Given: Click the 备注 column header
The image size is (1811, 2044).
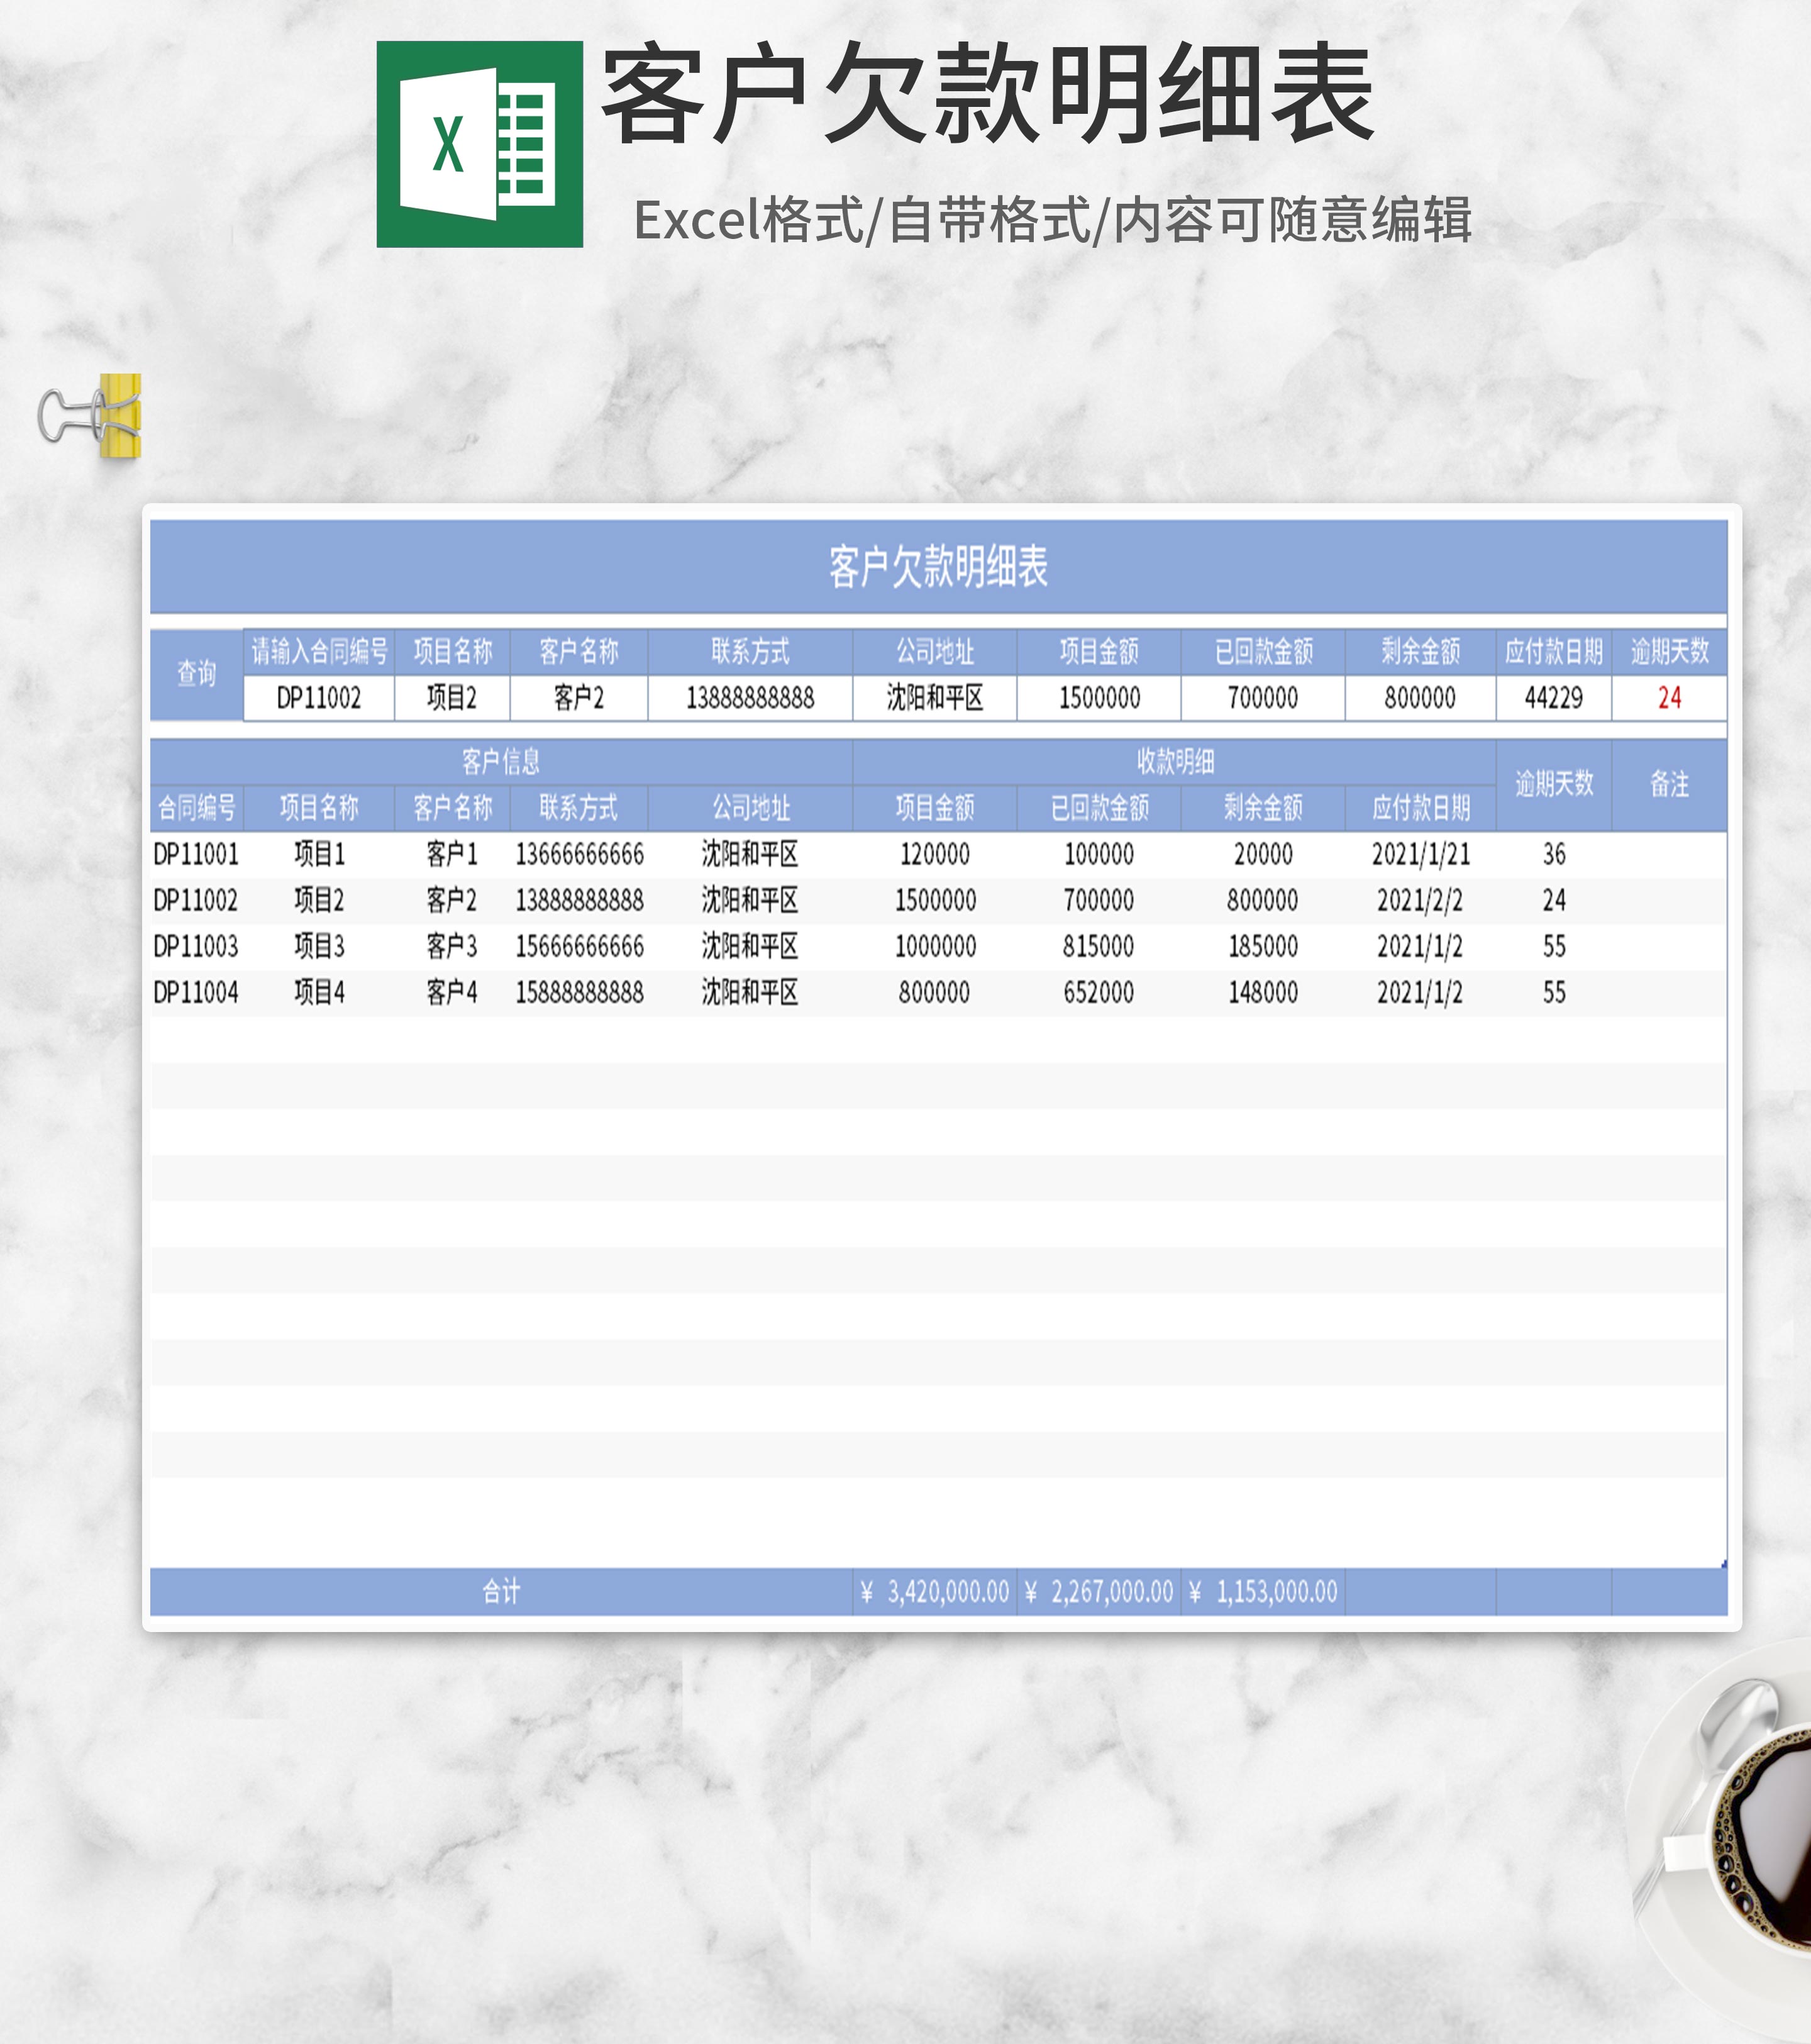Looking at the screenshot, I should [1668, 784].
